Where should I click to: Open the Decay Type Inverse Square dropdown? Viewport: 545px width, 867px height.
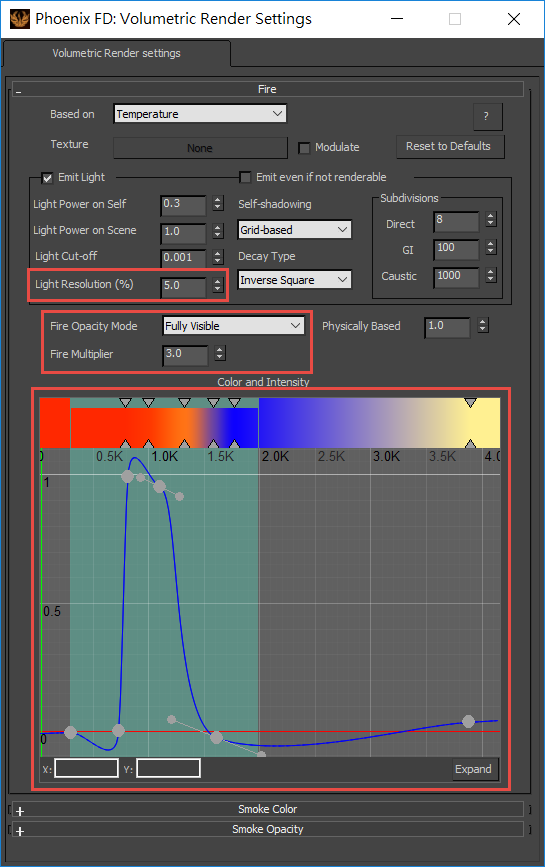[295, 280]
